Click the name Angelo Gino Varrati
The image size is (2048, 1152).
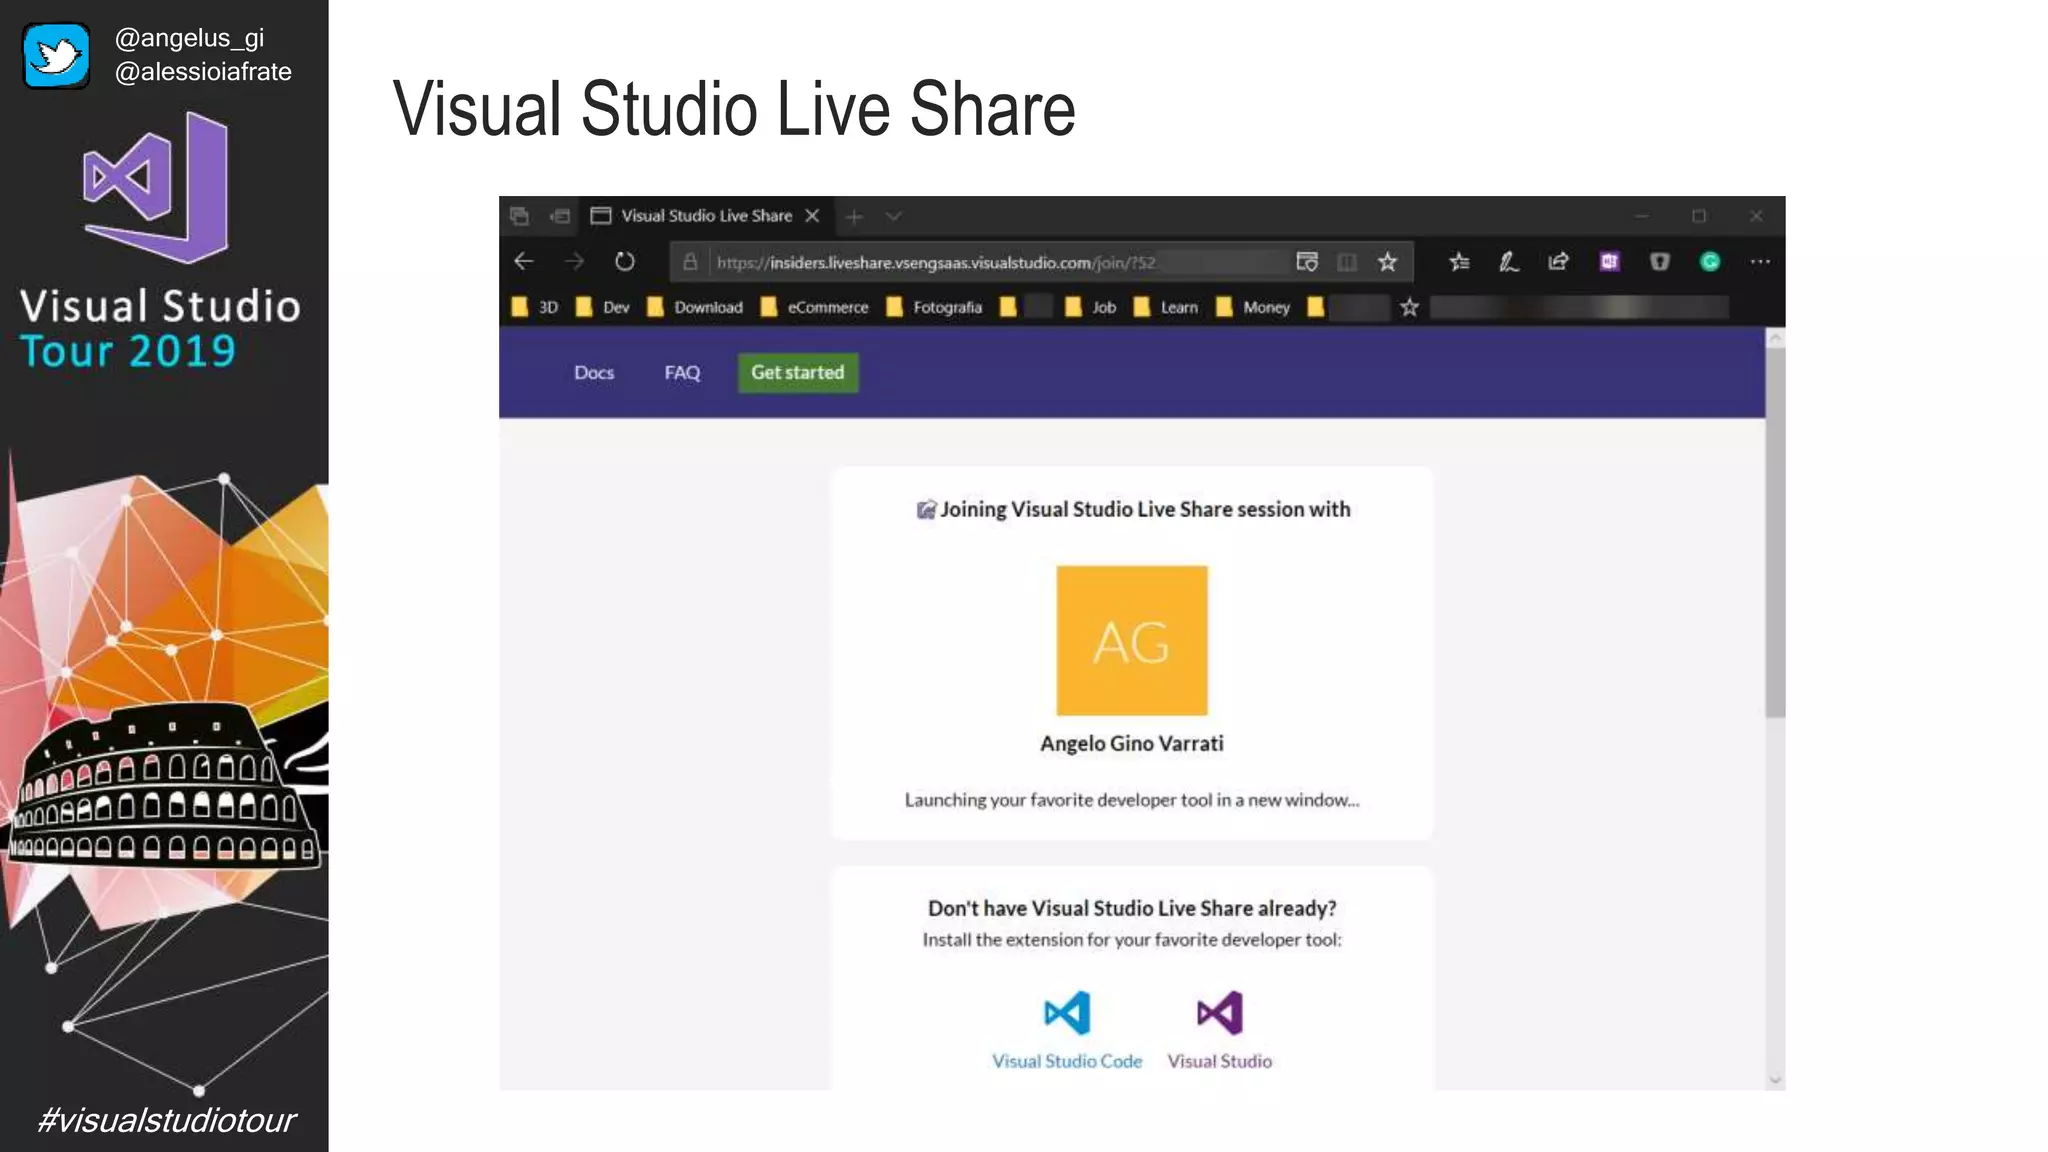1132,744
